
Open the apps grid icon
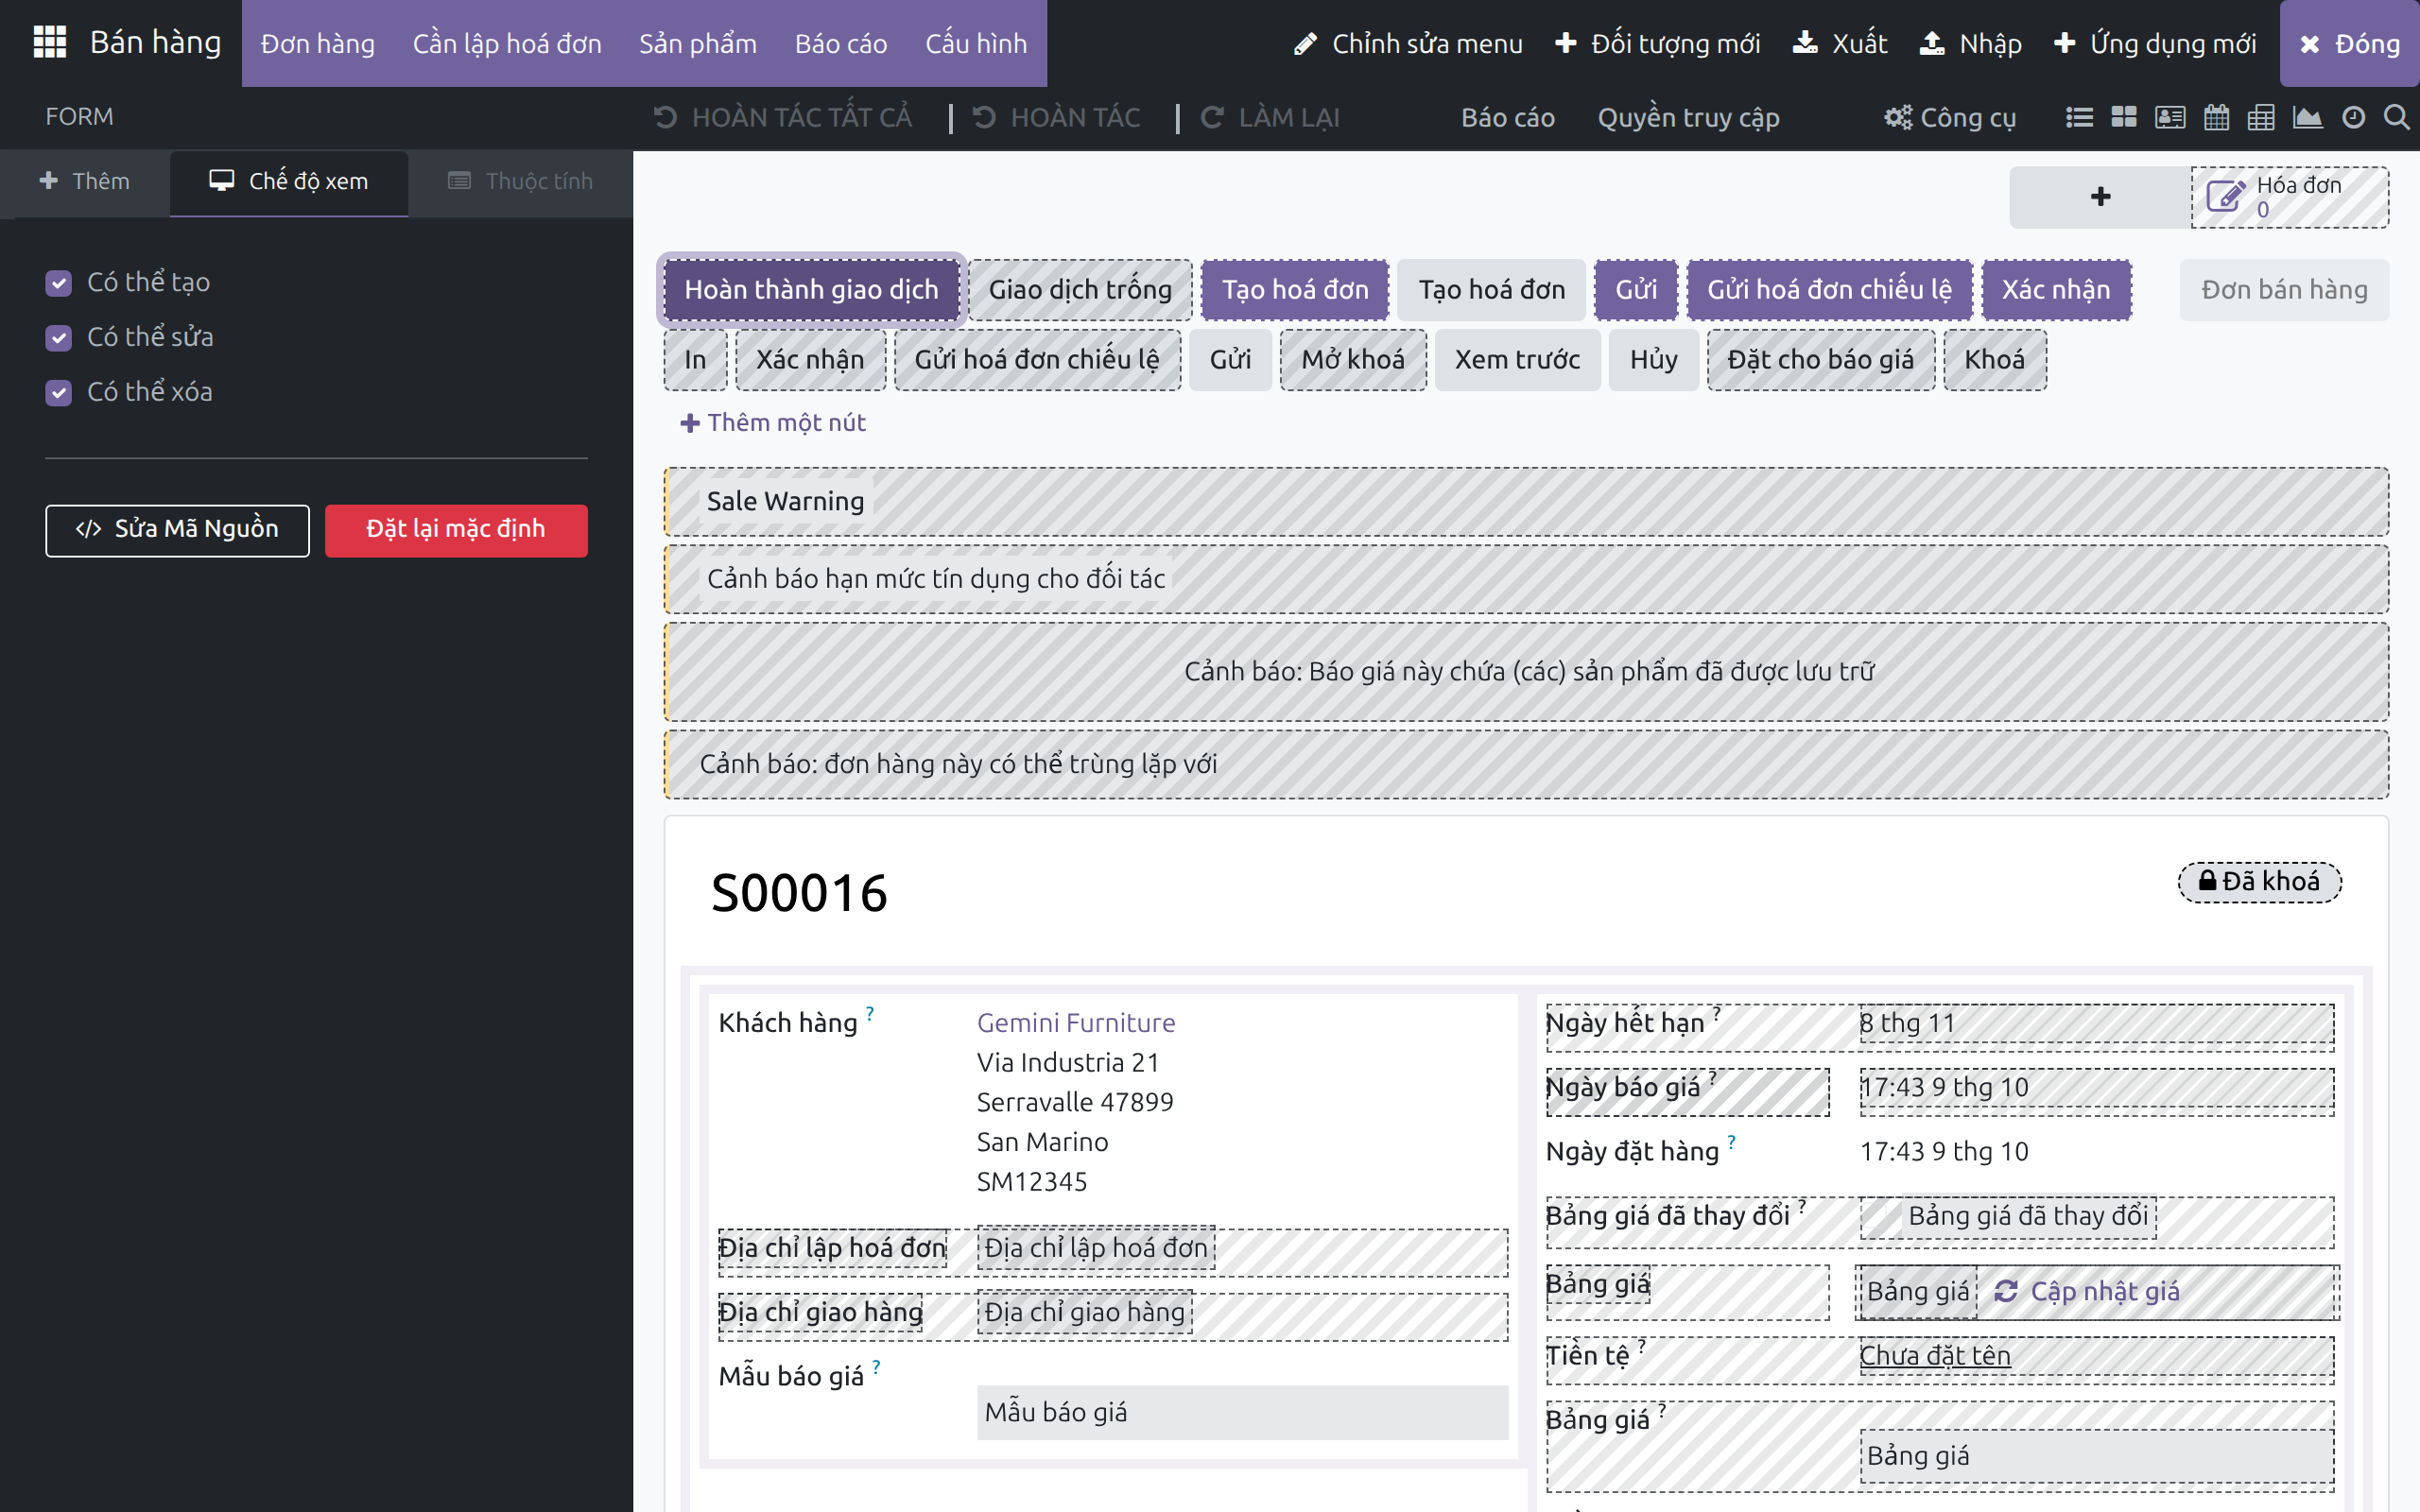49,42
